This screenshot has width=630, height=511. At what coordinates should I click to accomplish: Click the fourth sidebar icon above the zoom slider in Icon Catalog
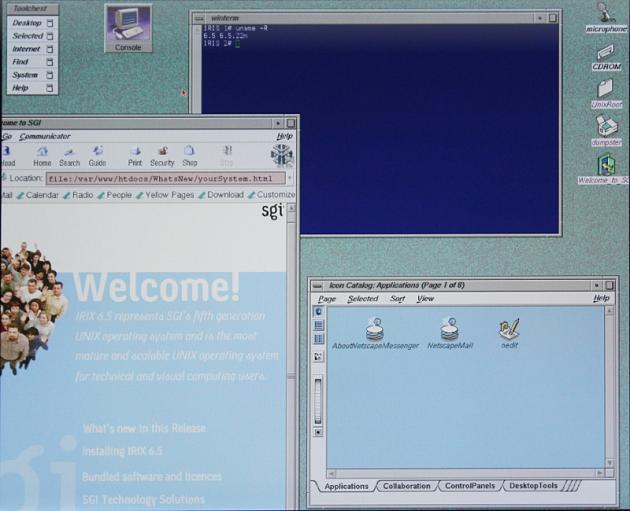click(318, 356)
